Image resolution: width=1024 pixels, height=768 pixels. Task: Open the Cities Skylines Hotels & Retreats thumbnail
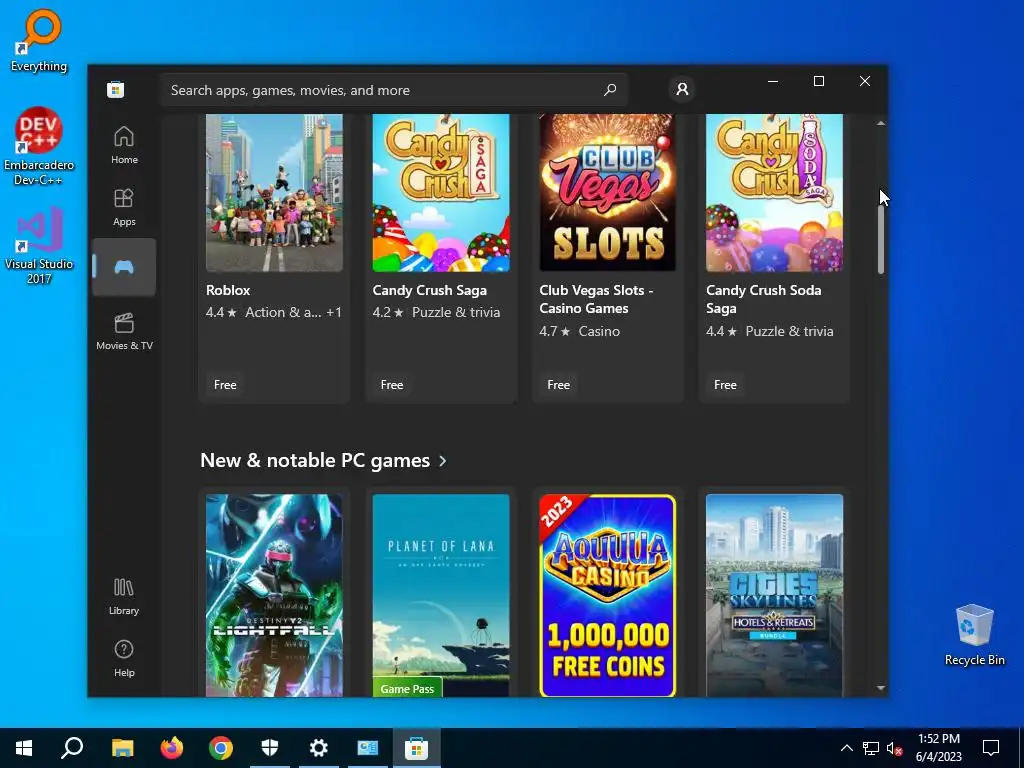pyautogui.click(x=775, y=595)
